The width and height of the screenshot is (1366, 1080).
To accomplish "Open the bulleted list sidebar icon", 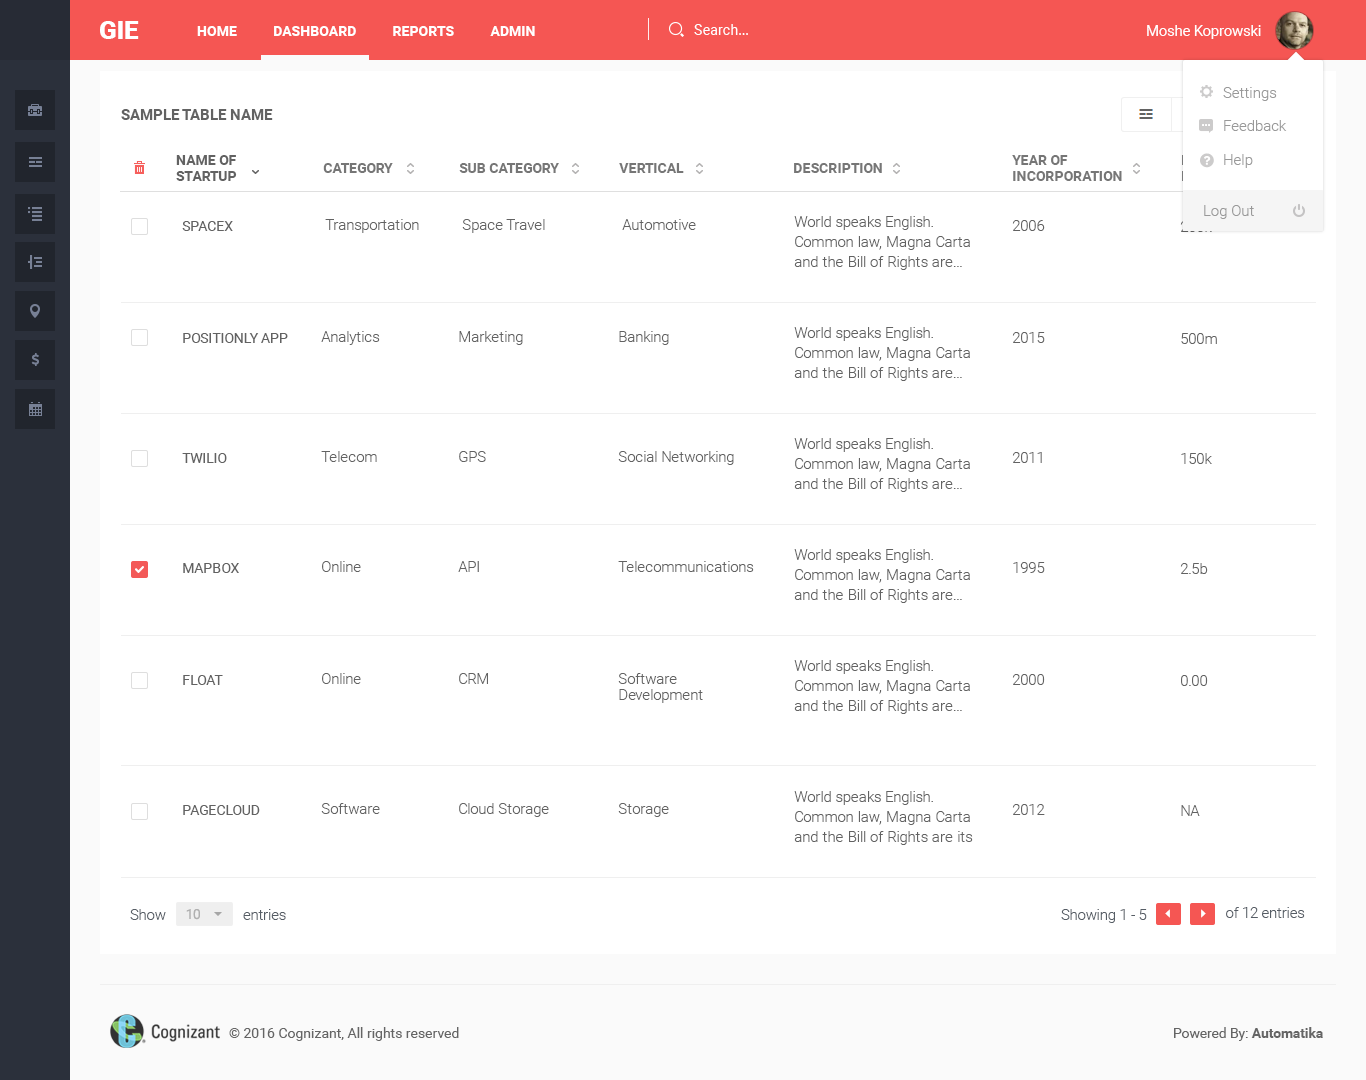I will coord(35,214).
